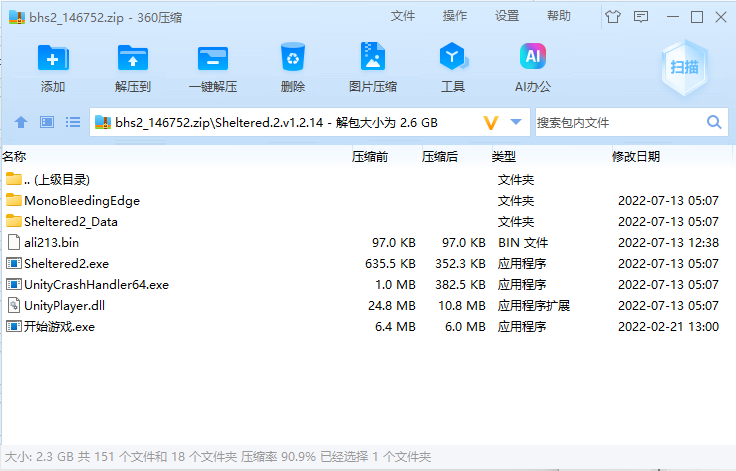Click the MonoBleedingEdge folder icon
The width and height of the screenshot is (736, 471).
(x=14, y=200)
